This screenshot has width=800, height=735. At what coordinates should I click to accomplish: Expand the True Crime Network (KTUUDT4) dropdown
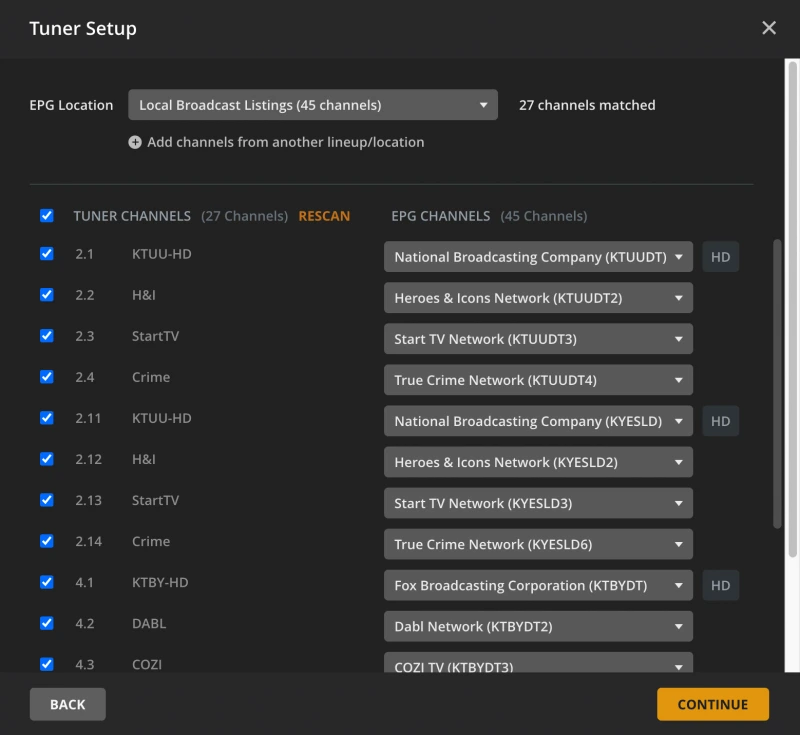[x=538, y=380]
